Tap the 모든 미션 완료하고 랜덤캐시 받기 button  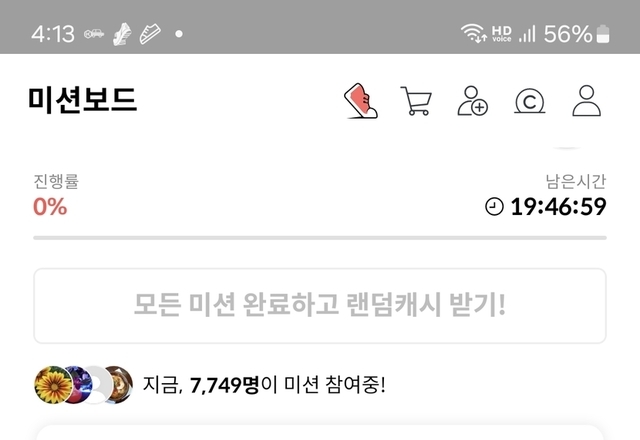[320, 306]
